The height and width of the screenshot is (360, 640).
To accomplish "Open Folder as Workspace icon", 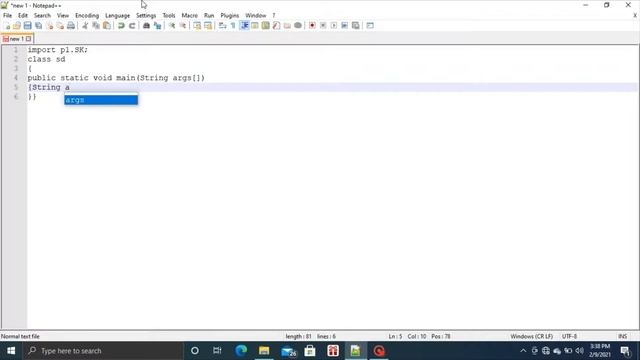I will click(287, 26).
